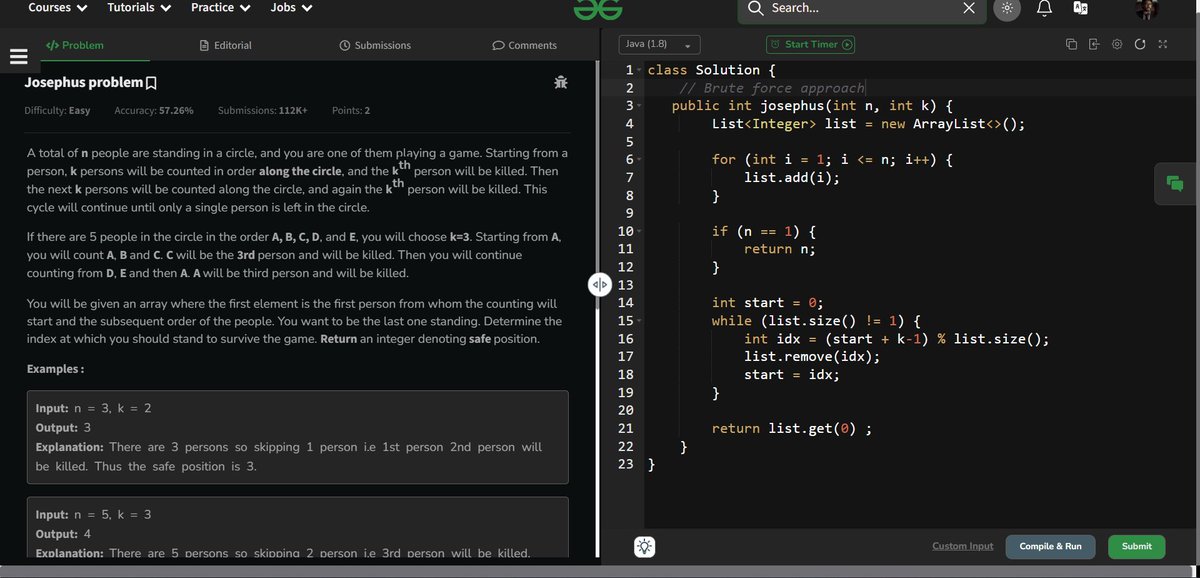Screen dimensions: 1200x578
Task: Switch to the Comments tab
Action: coord(525,45)
